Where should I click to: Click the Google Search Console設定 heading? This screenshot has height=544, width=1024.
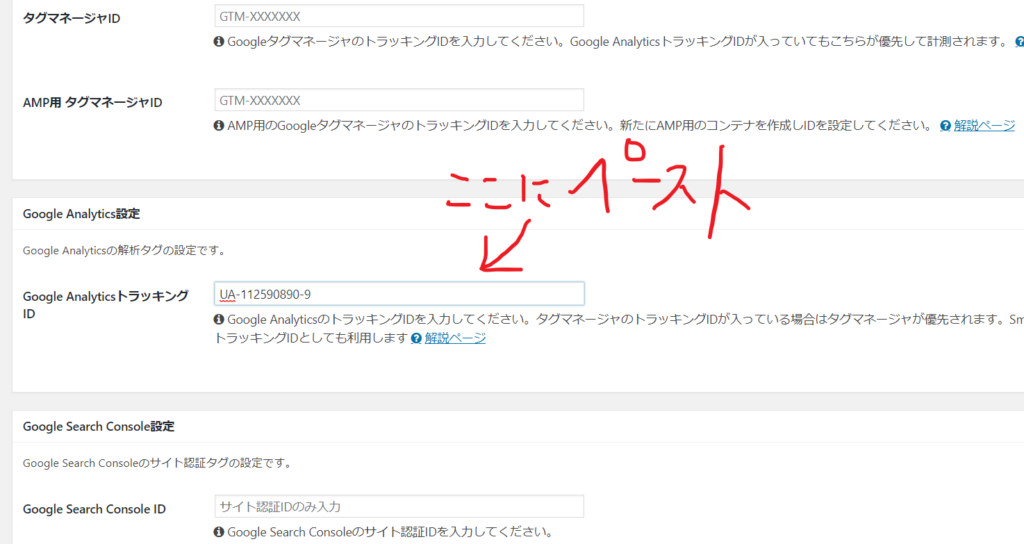(x=99, y=426)
